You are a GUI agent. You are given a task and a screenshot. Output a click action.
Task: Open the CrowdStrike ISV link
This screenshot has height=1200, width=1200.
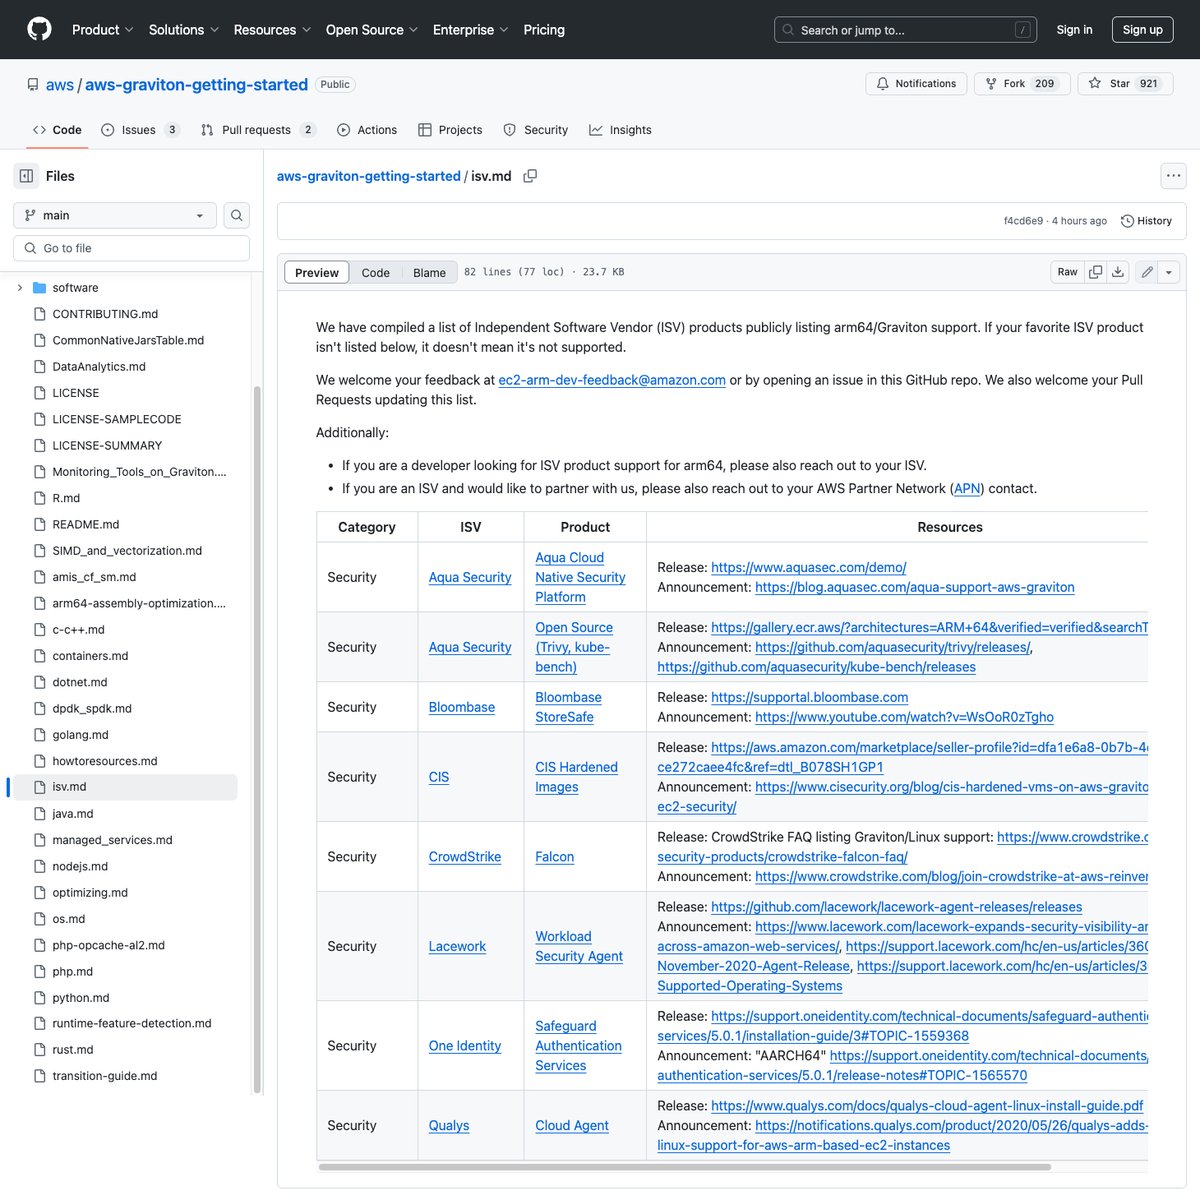coord(465,857)
